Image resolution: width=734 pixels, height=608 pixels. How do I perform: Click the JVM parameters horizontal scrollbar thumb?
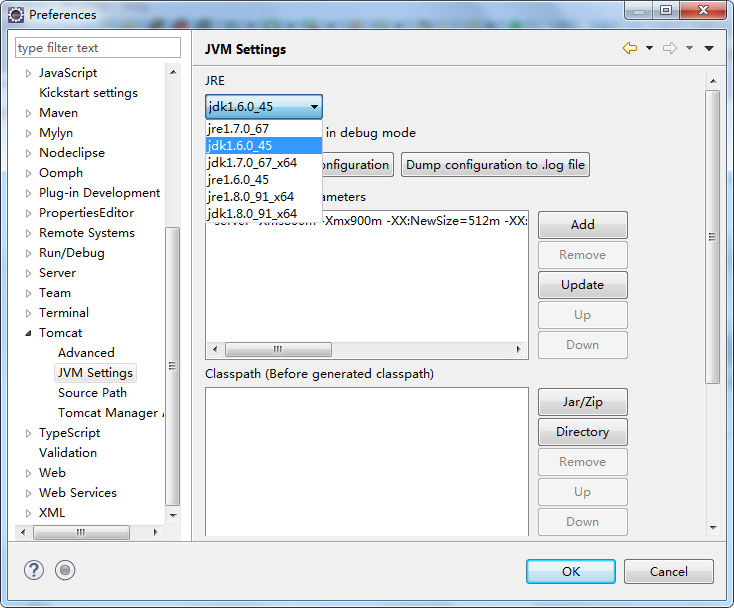pos(278,349)
